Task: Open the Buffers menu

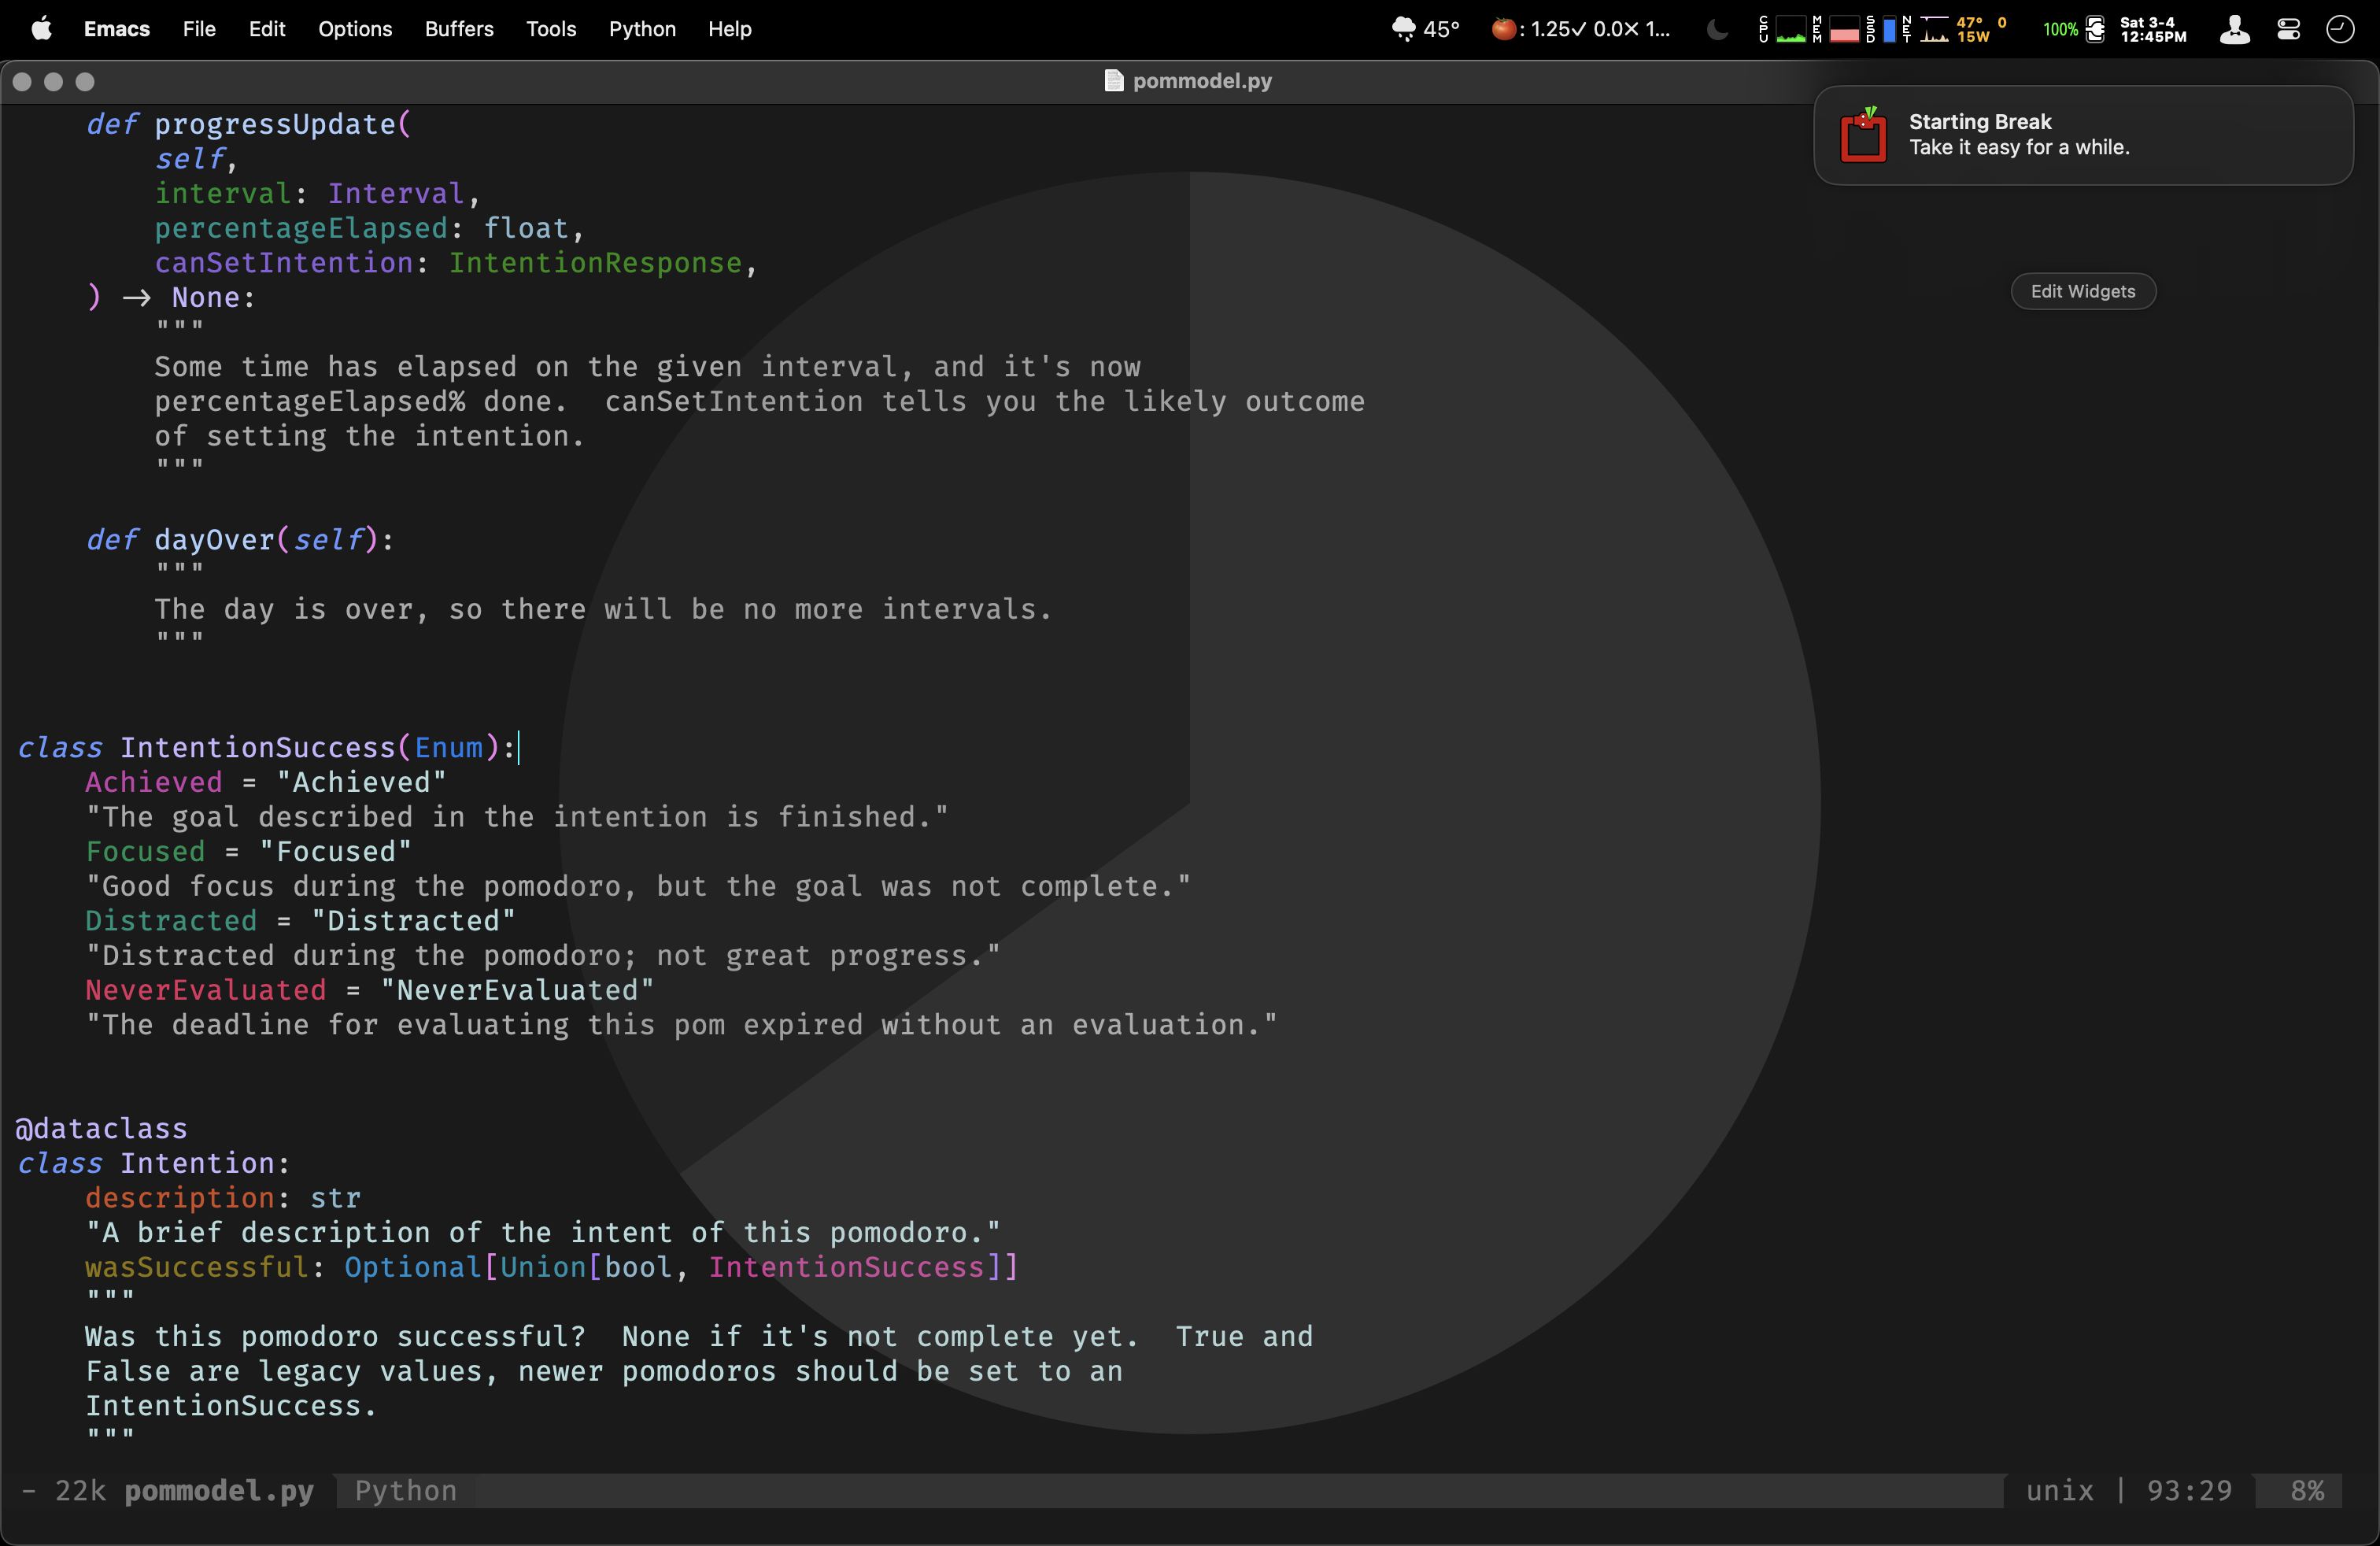Action: (459, 29)
